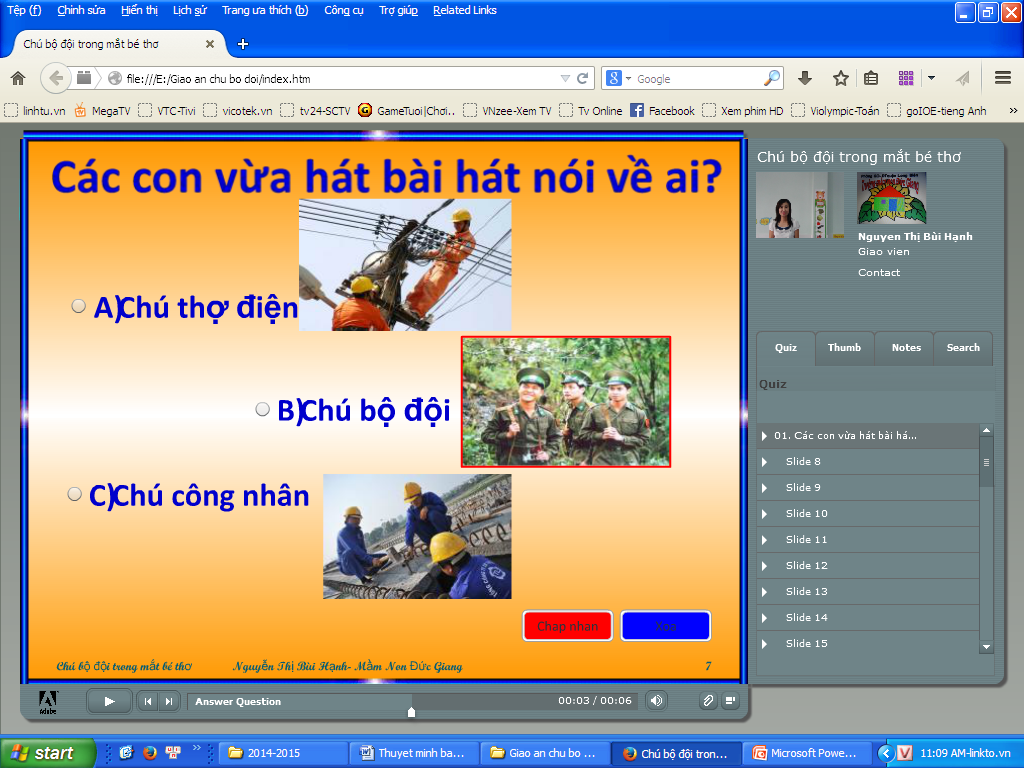The height and width of the screenshot is (768, 1024).
Task: Switch to the Thumb tab
Action: [844, 348]
